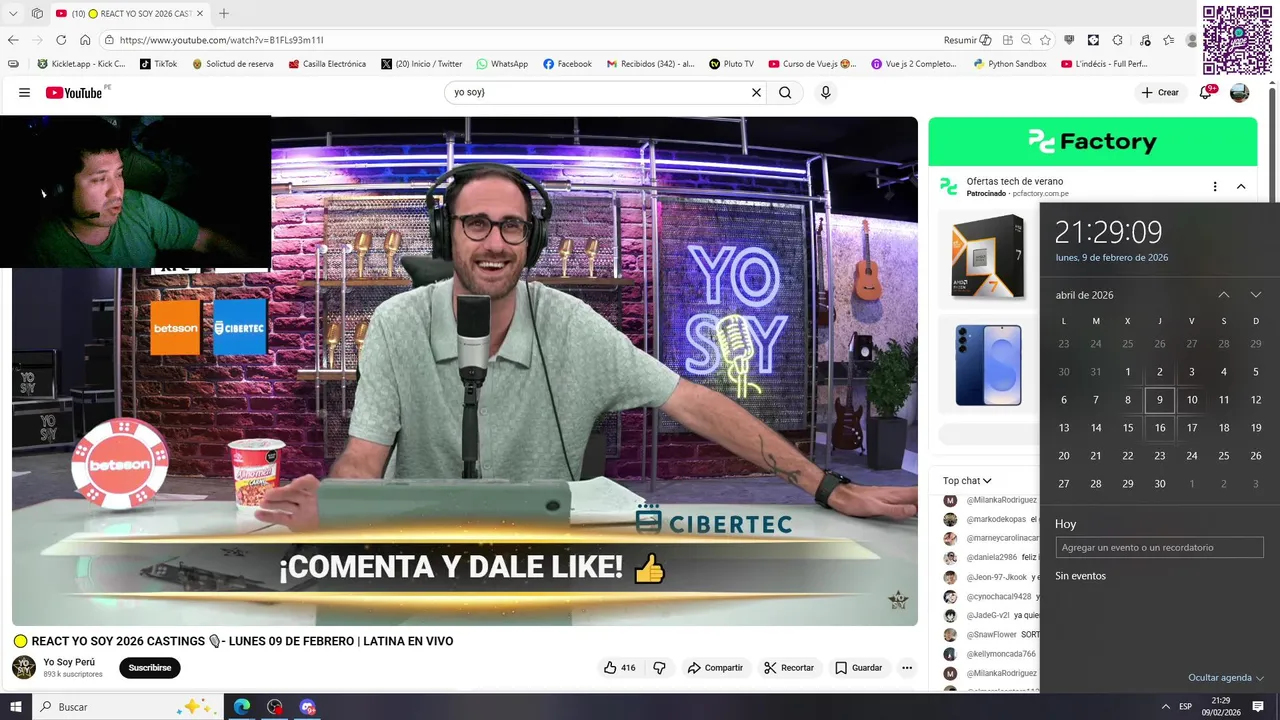
Task: Like the video with thumbs up
Action: click(x=619, y=667)
